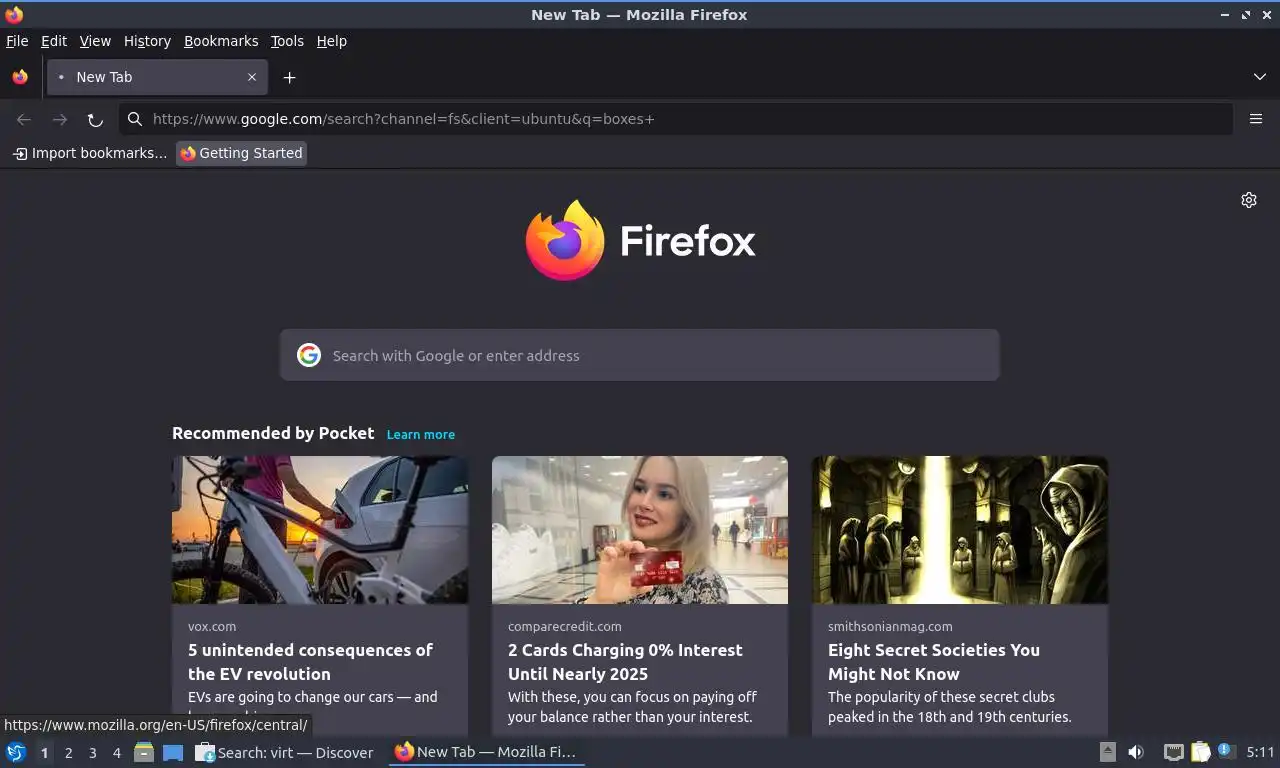Click the Search with Google input field

(x=640, y=355)
